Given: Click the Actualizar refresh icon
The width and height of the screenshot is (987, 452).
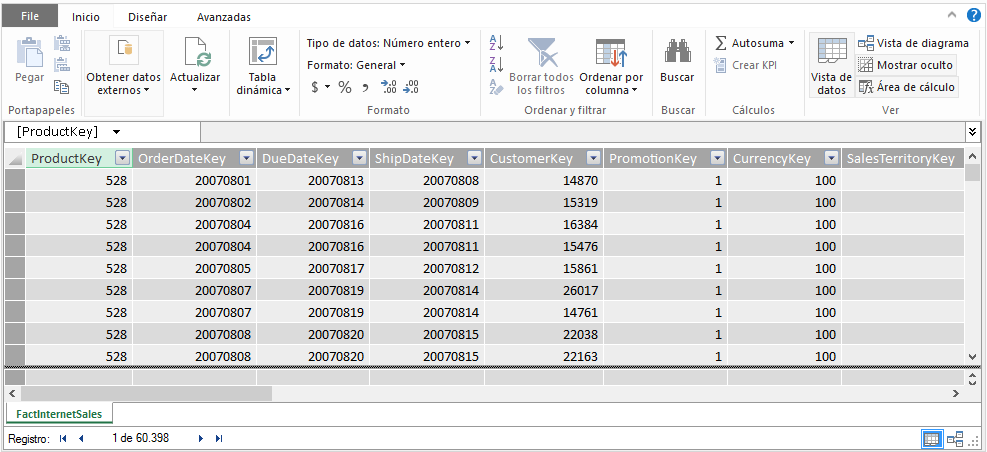Looking at the screenshot, I should click(x=195, y=52).
